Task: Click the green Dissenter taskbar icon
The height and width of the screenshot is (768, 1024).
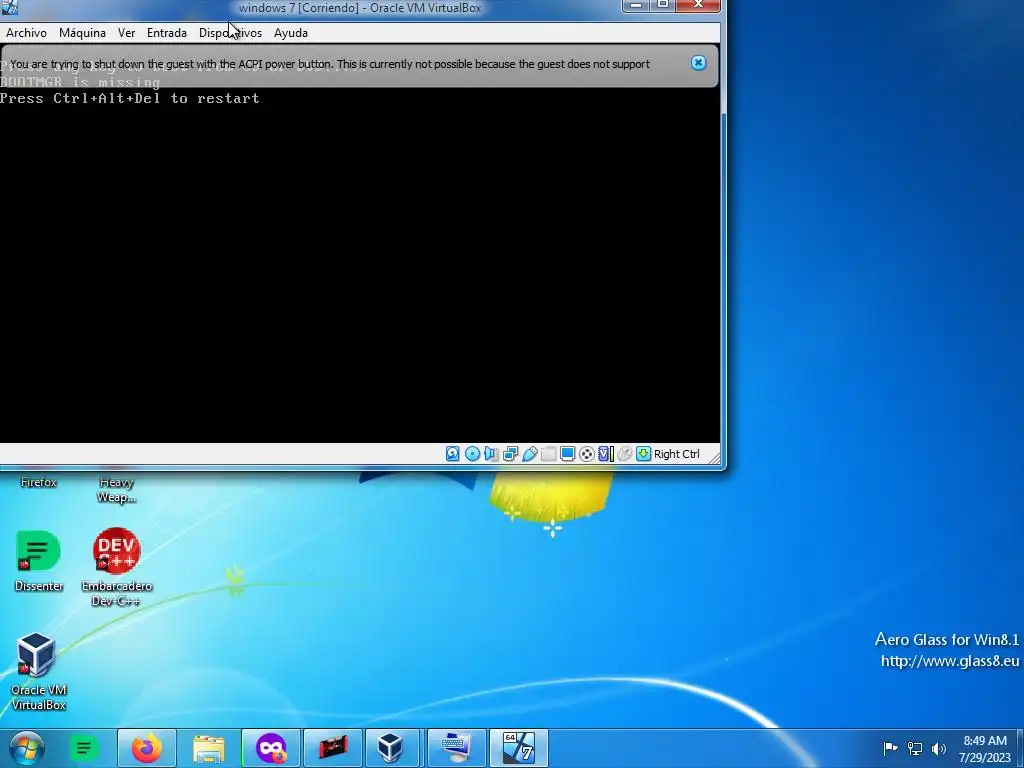Action: point(84,748)
